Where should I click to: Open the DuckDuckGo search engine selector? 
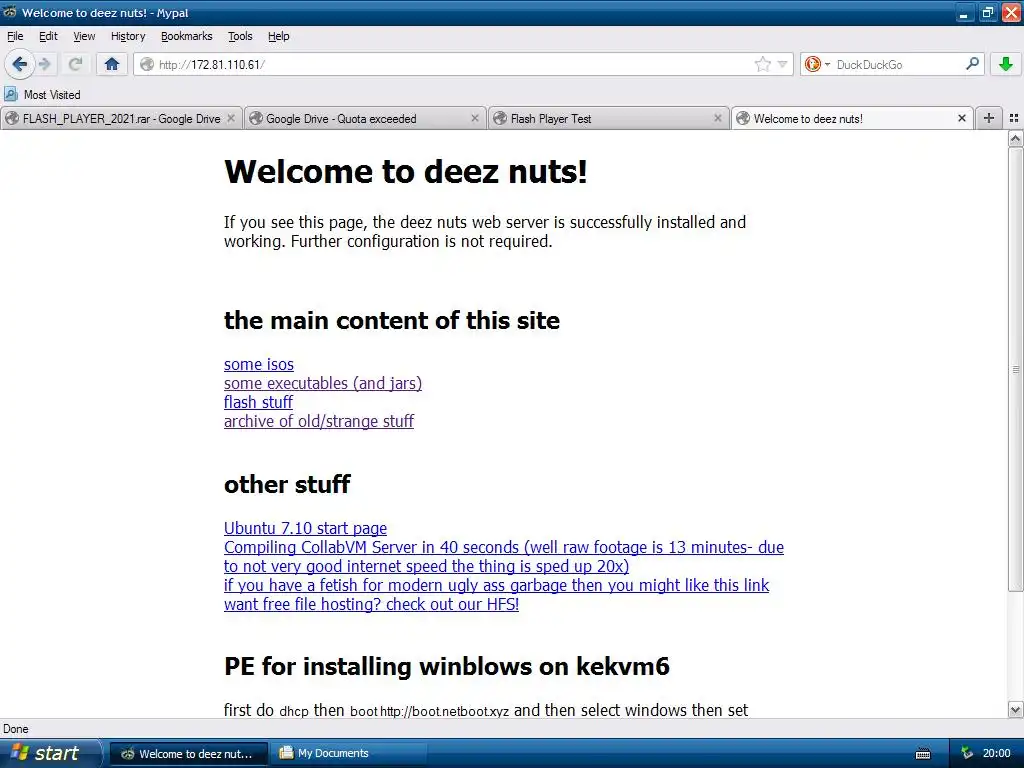(x=817, y=64)
